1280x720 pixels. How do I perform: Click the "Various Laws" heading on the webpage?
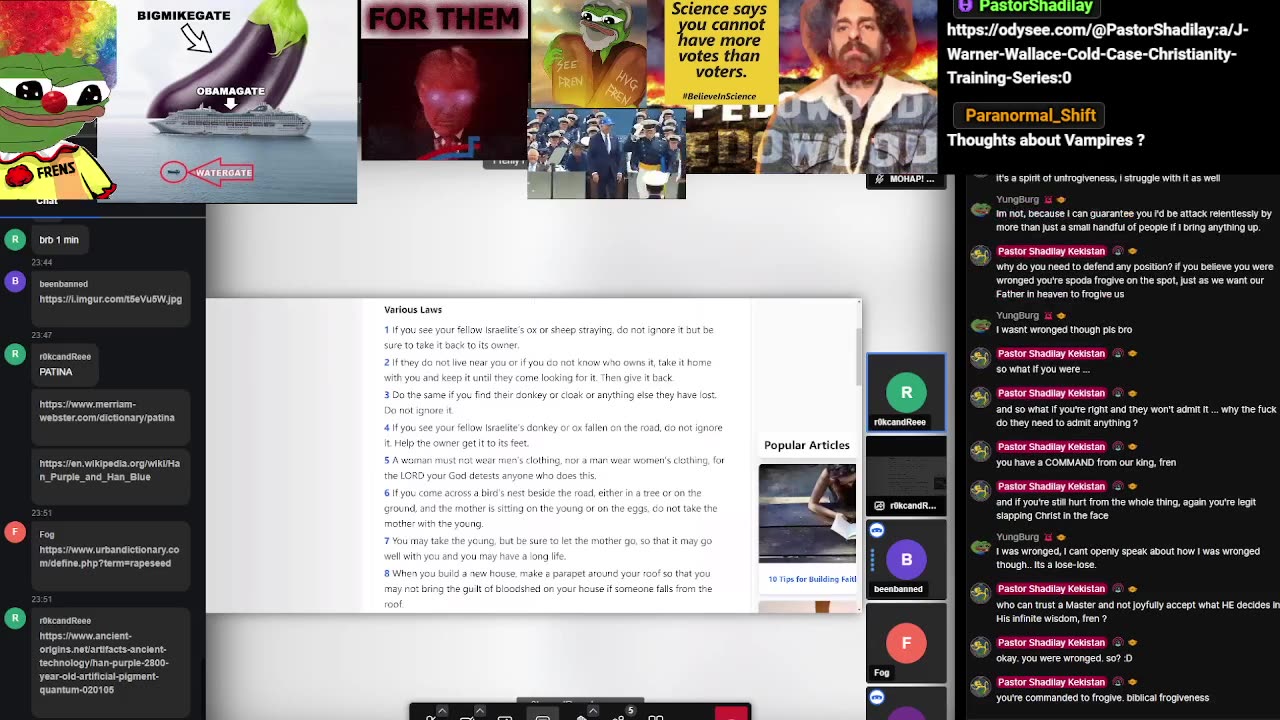pos(413,310)
